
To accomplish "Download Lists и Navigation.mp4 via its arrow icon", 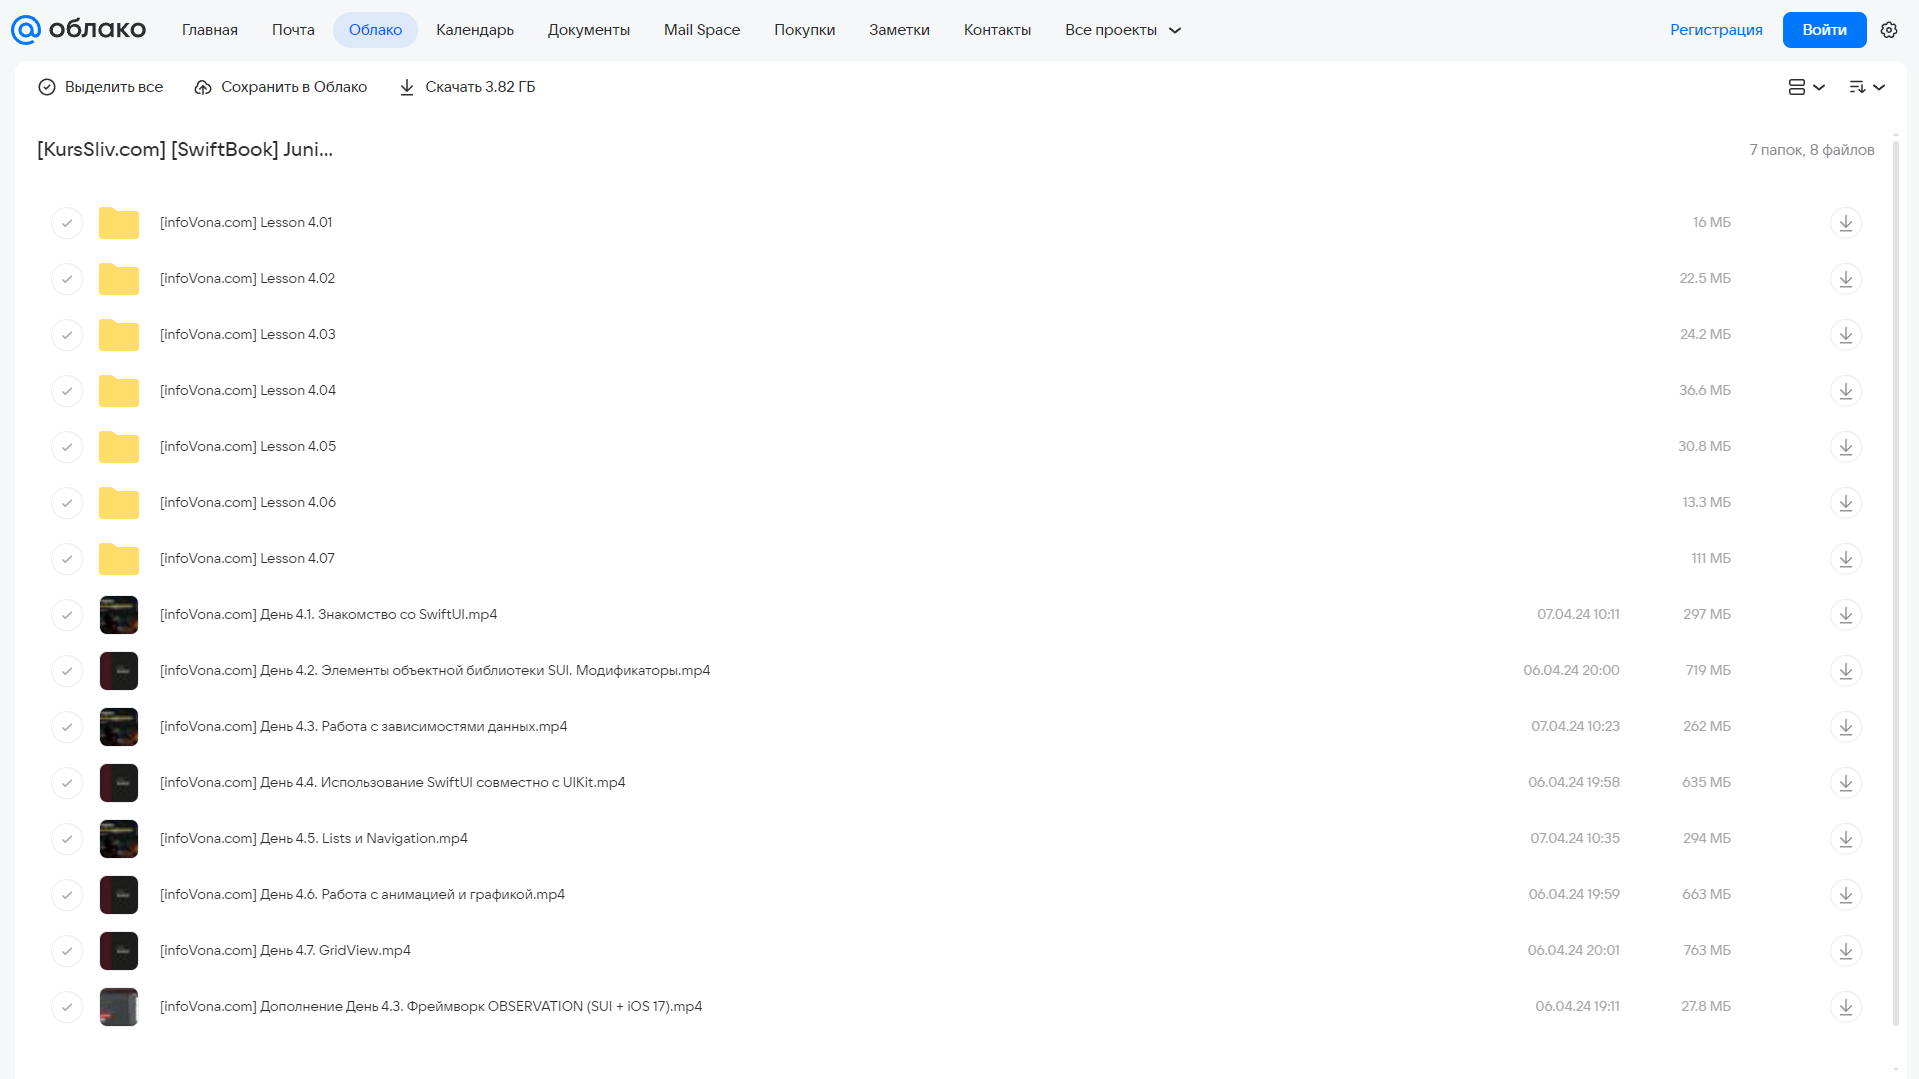I will [1845, 838].
